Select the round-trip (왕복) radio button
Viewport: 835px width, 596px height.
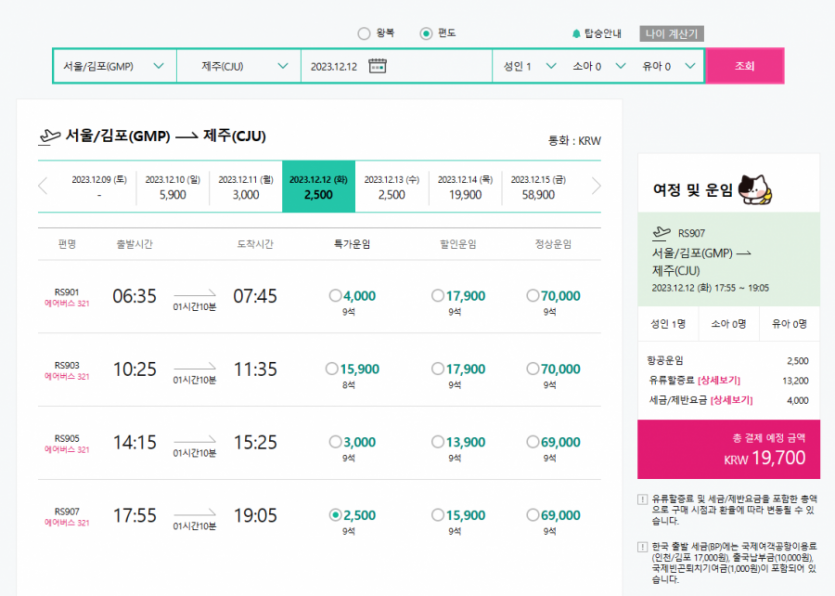[364, 33]
